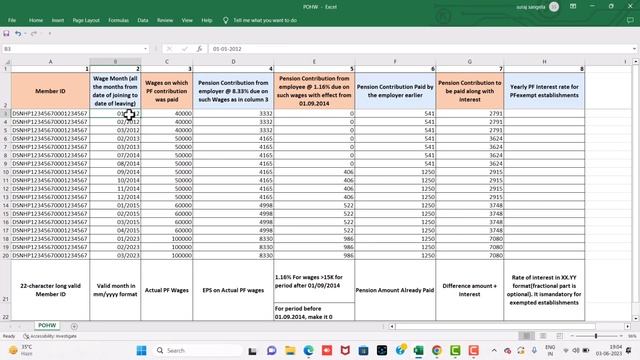This screenshot has width=640, height=360.
Task: Expand the Name Box dropdown arrow
Action: [x=145, y=49]
